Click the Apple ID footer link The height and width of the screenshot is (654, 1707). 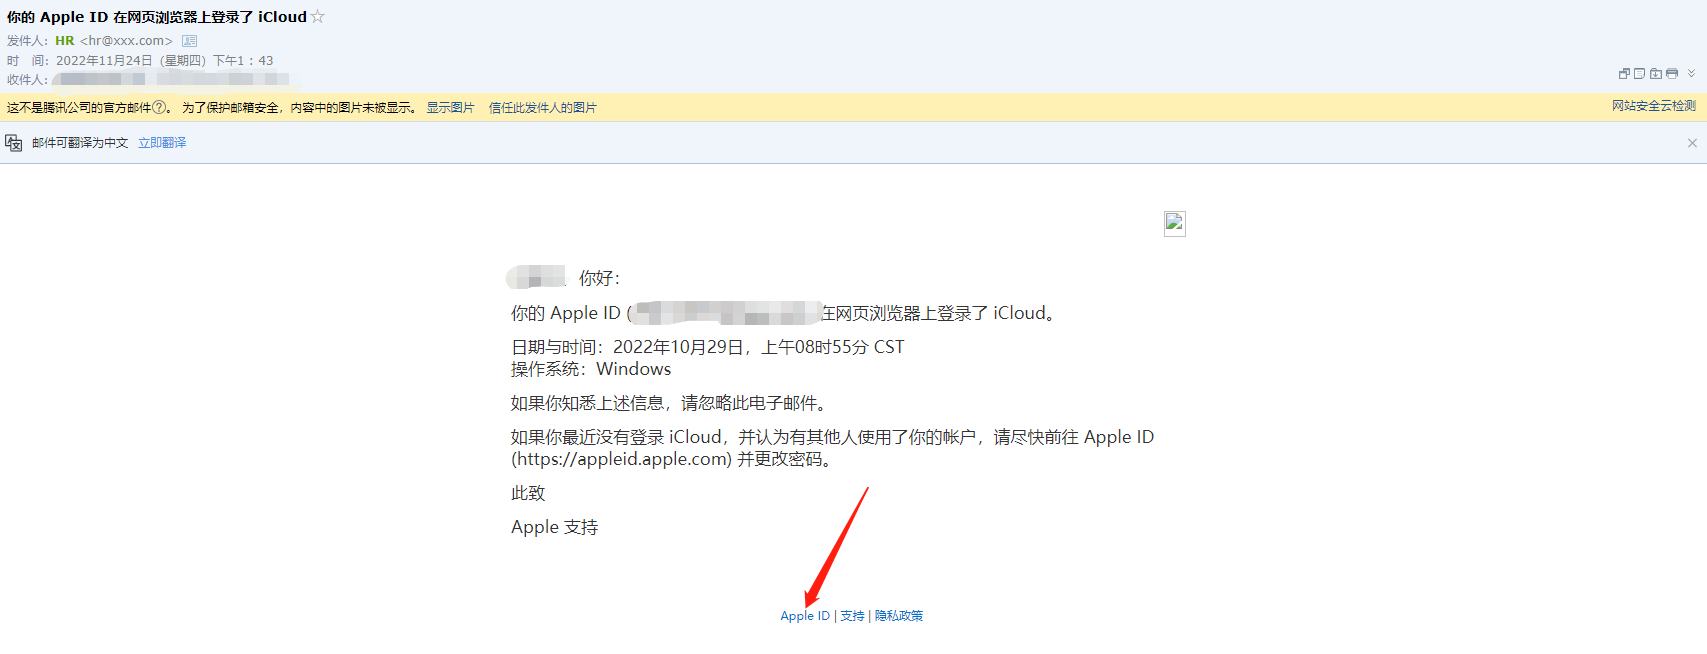[x=805, y=616]
